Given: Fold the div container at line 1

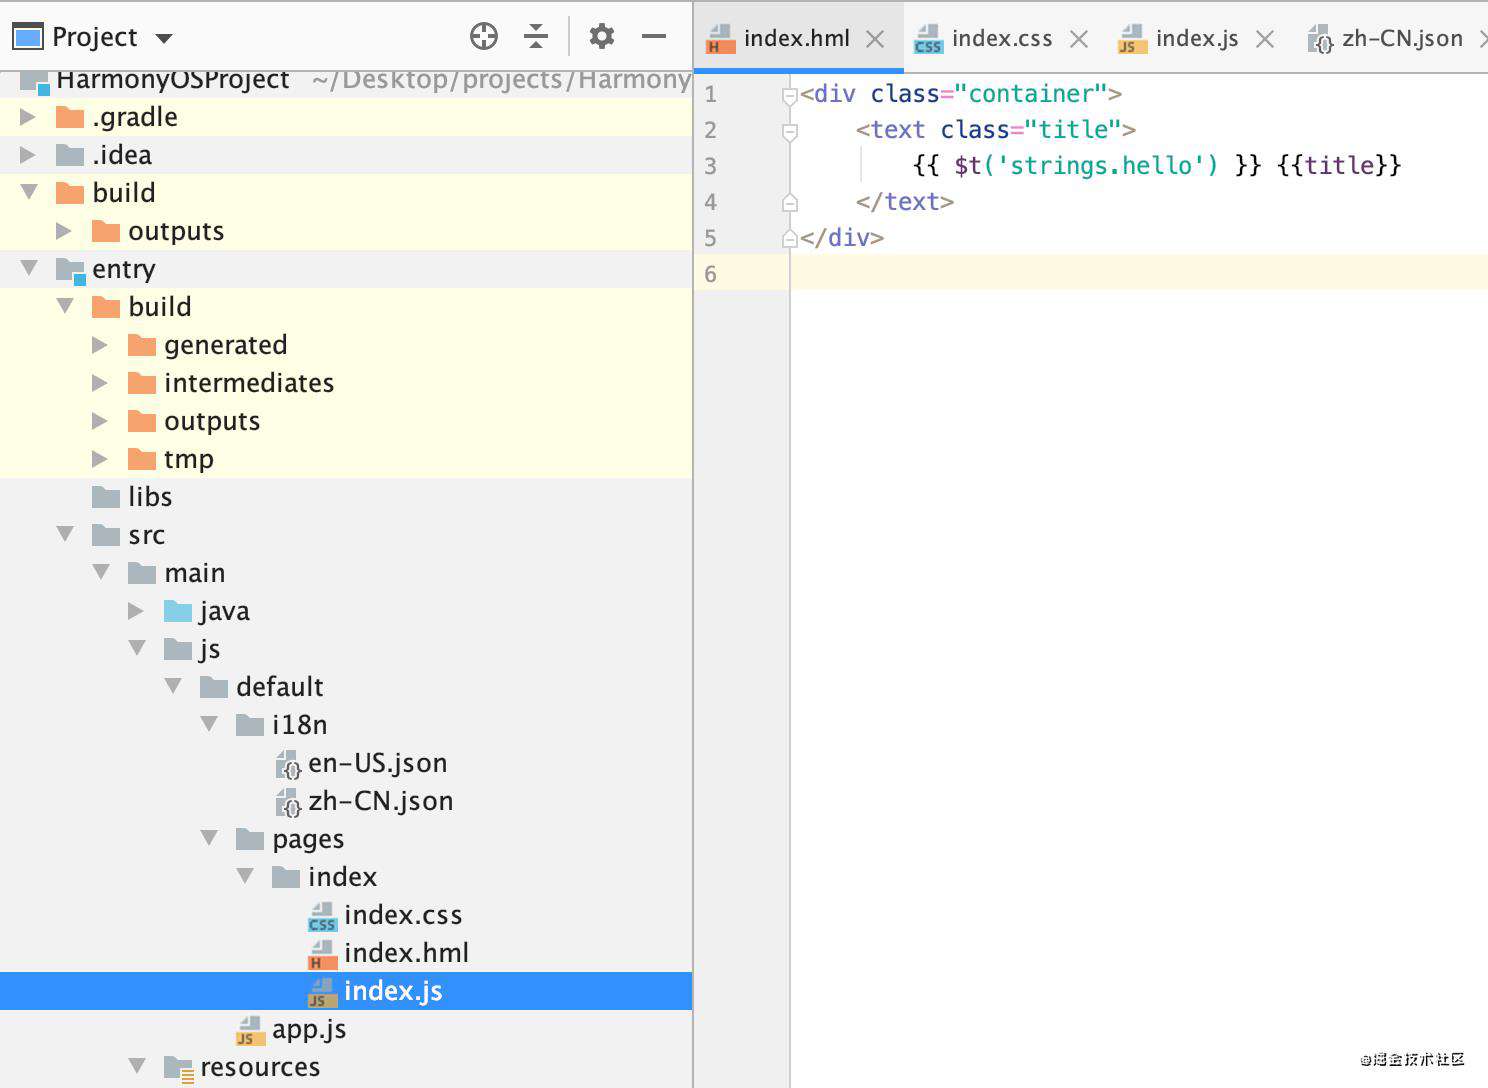Looking at the screenshot, I should pos(789,96).
